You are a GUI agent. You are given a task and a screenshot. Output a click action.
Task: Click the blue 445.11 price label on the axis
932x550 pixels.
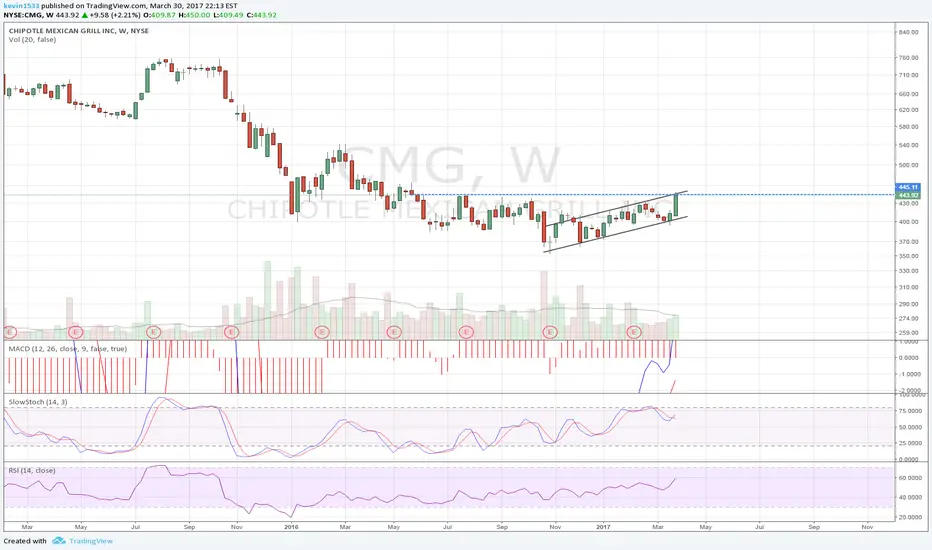908,187
